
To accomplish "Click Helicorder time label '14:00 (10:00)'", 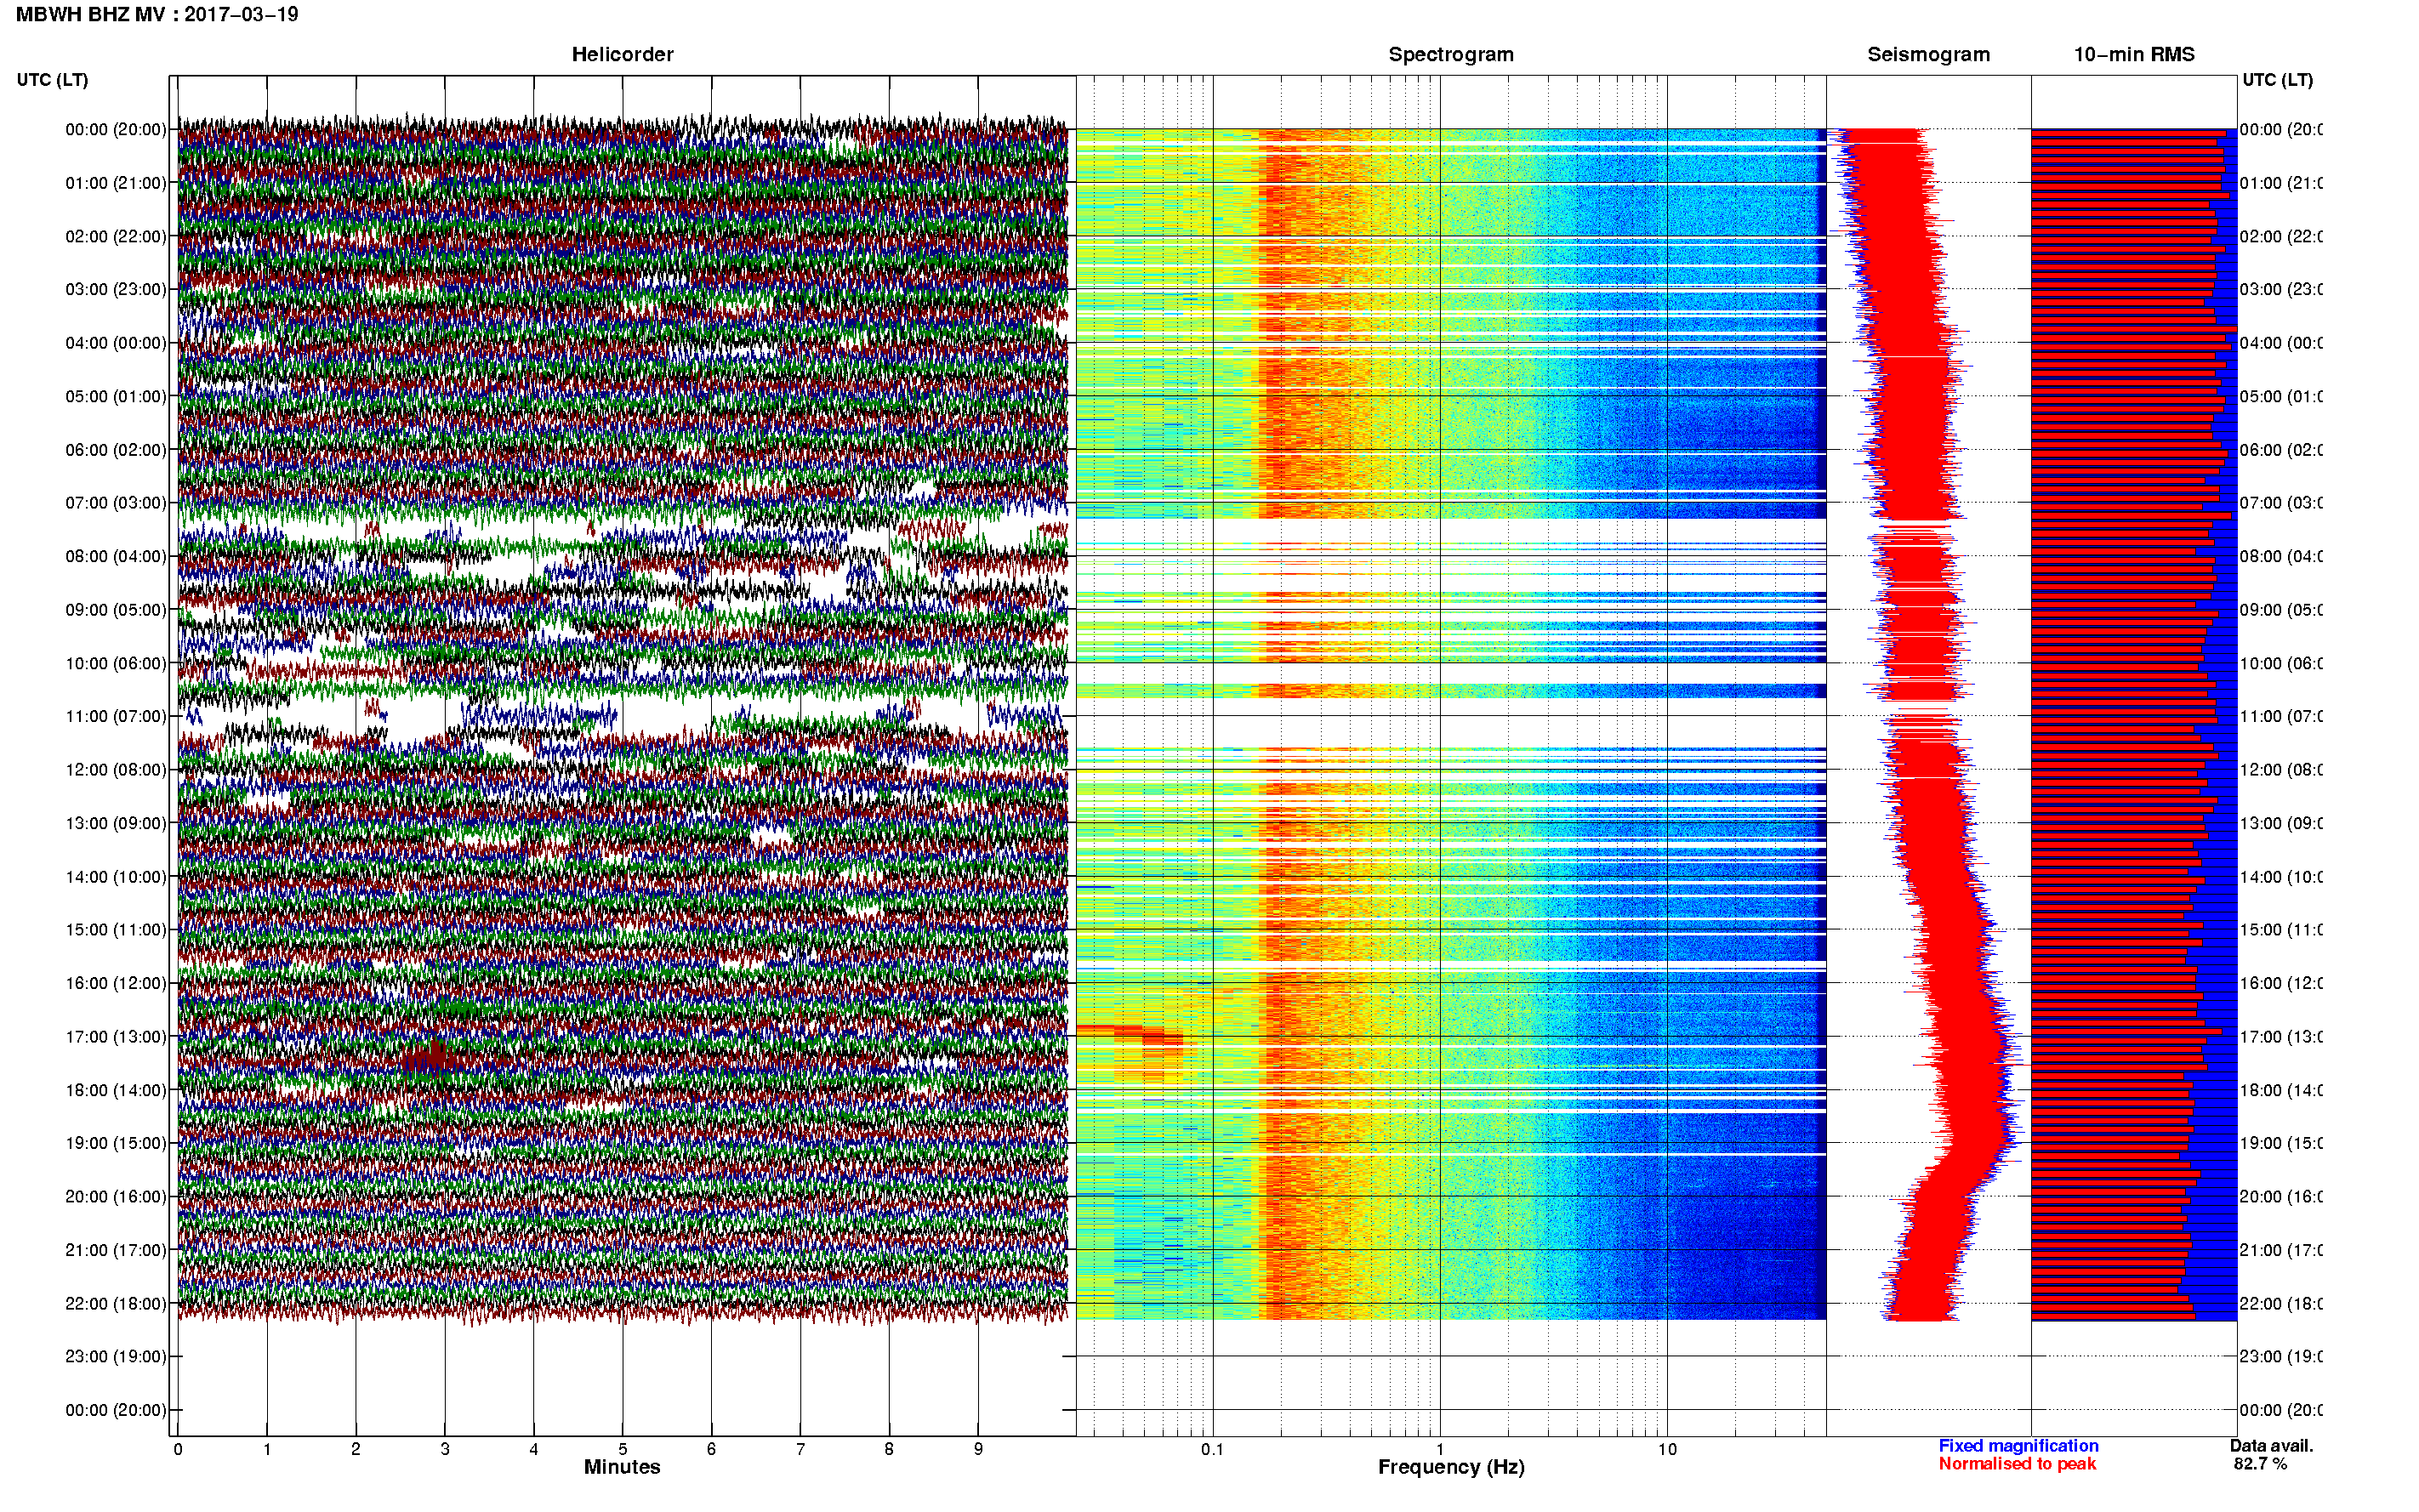I will (x=116, y=877).
